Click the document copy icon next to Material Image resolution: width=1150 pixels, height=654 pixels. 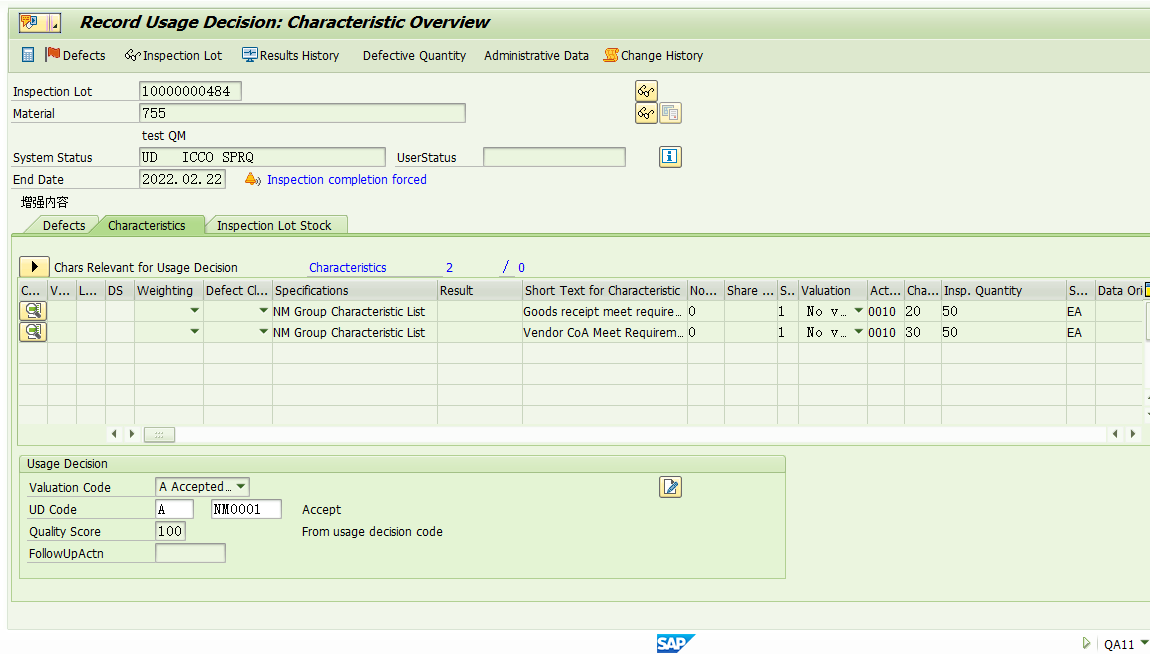pyautogui.click(x=670, y=113)
